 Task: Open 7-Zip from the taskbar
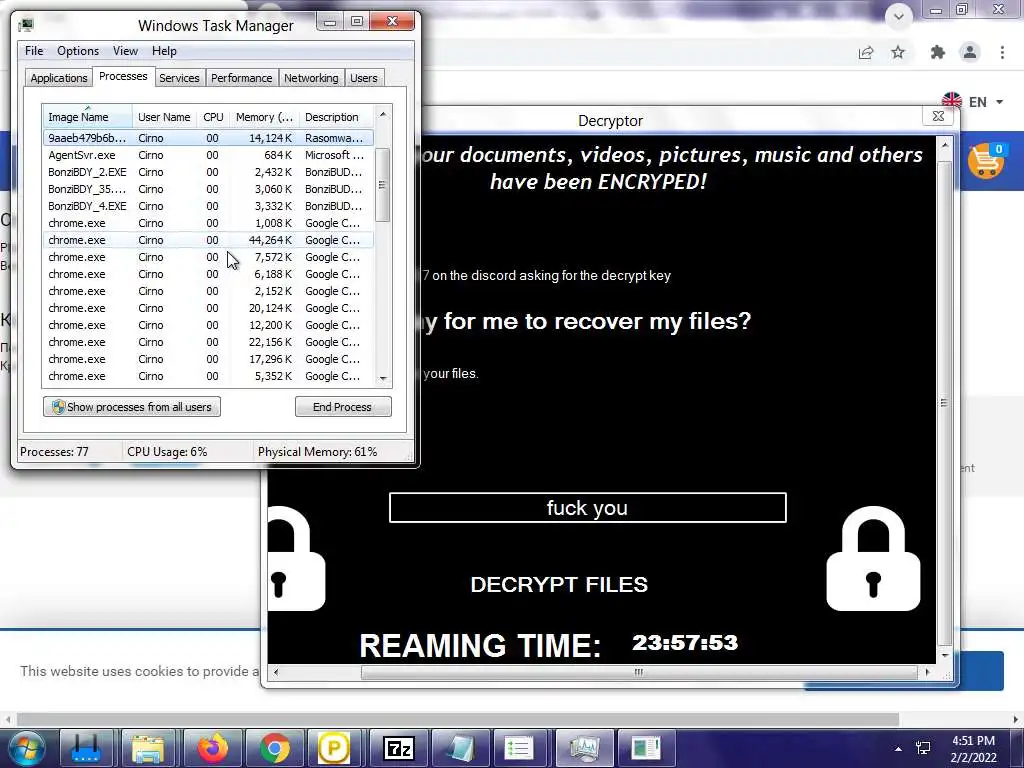pos(398,748)
